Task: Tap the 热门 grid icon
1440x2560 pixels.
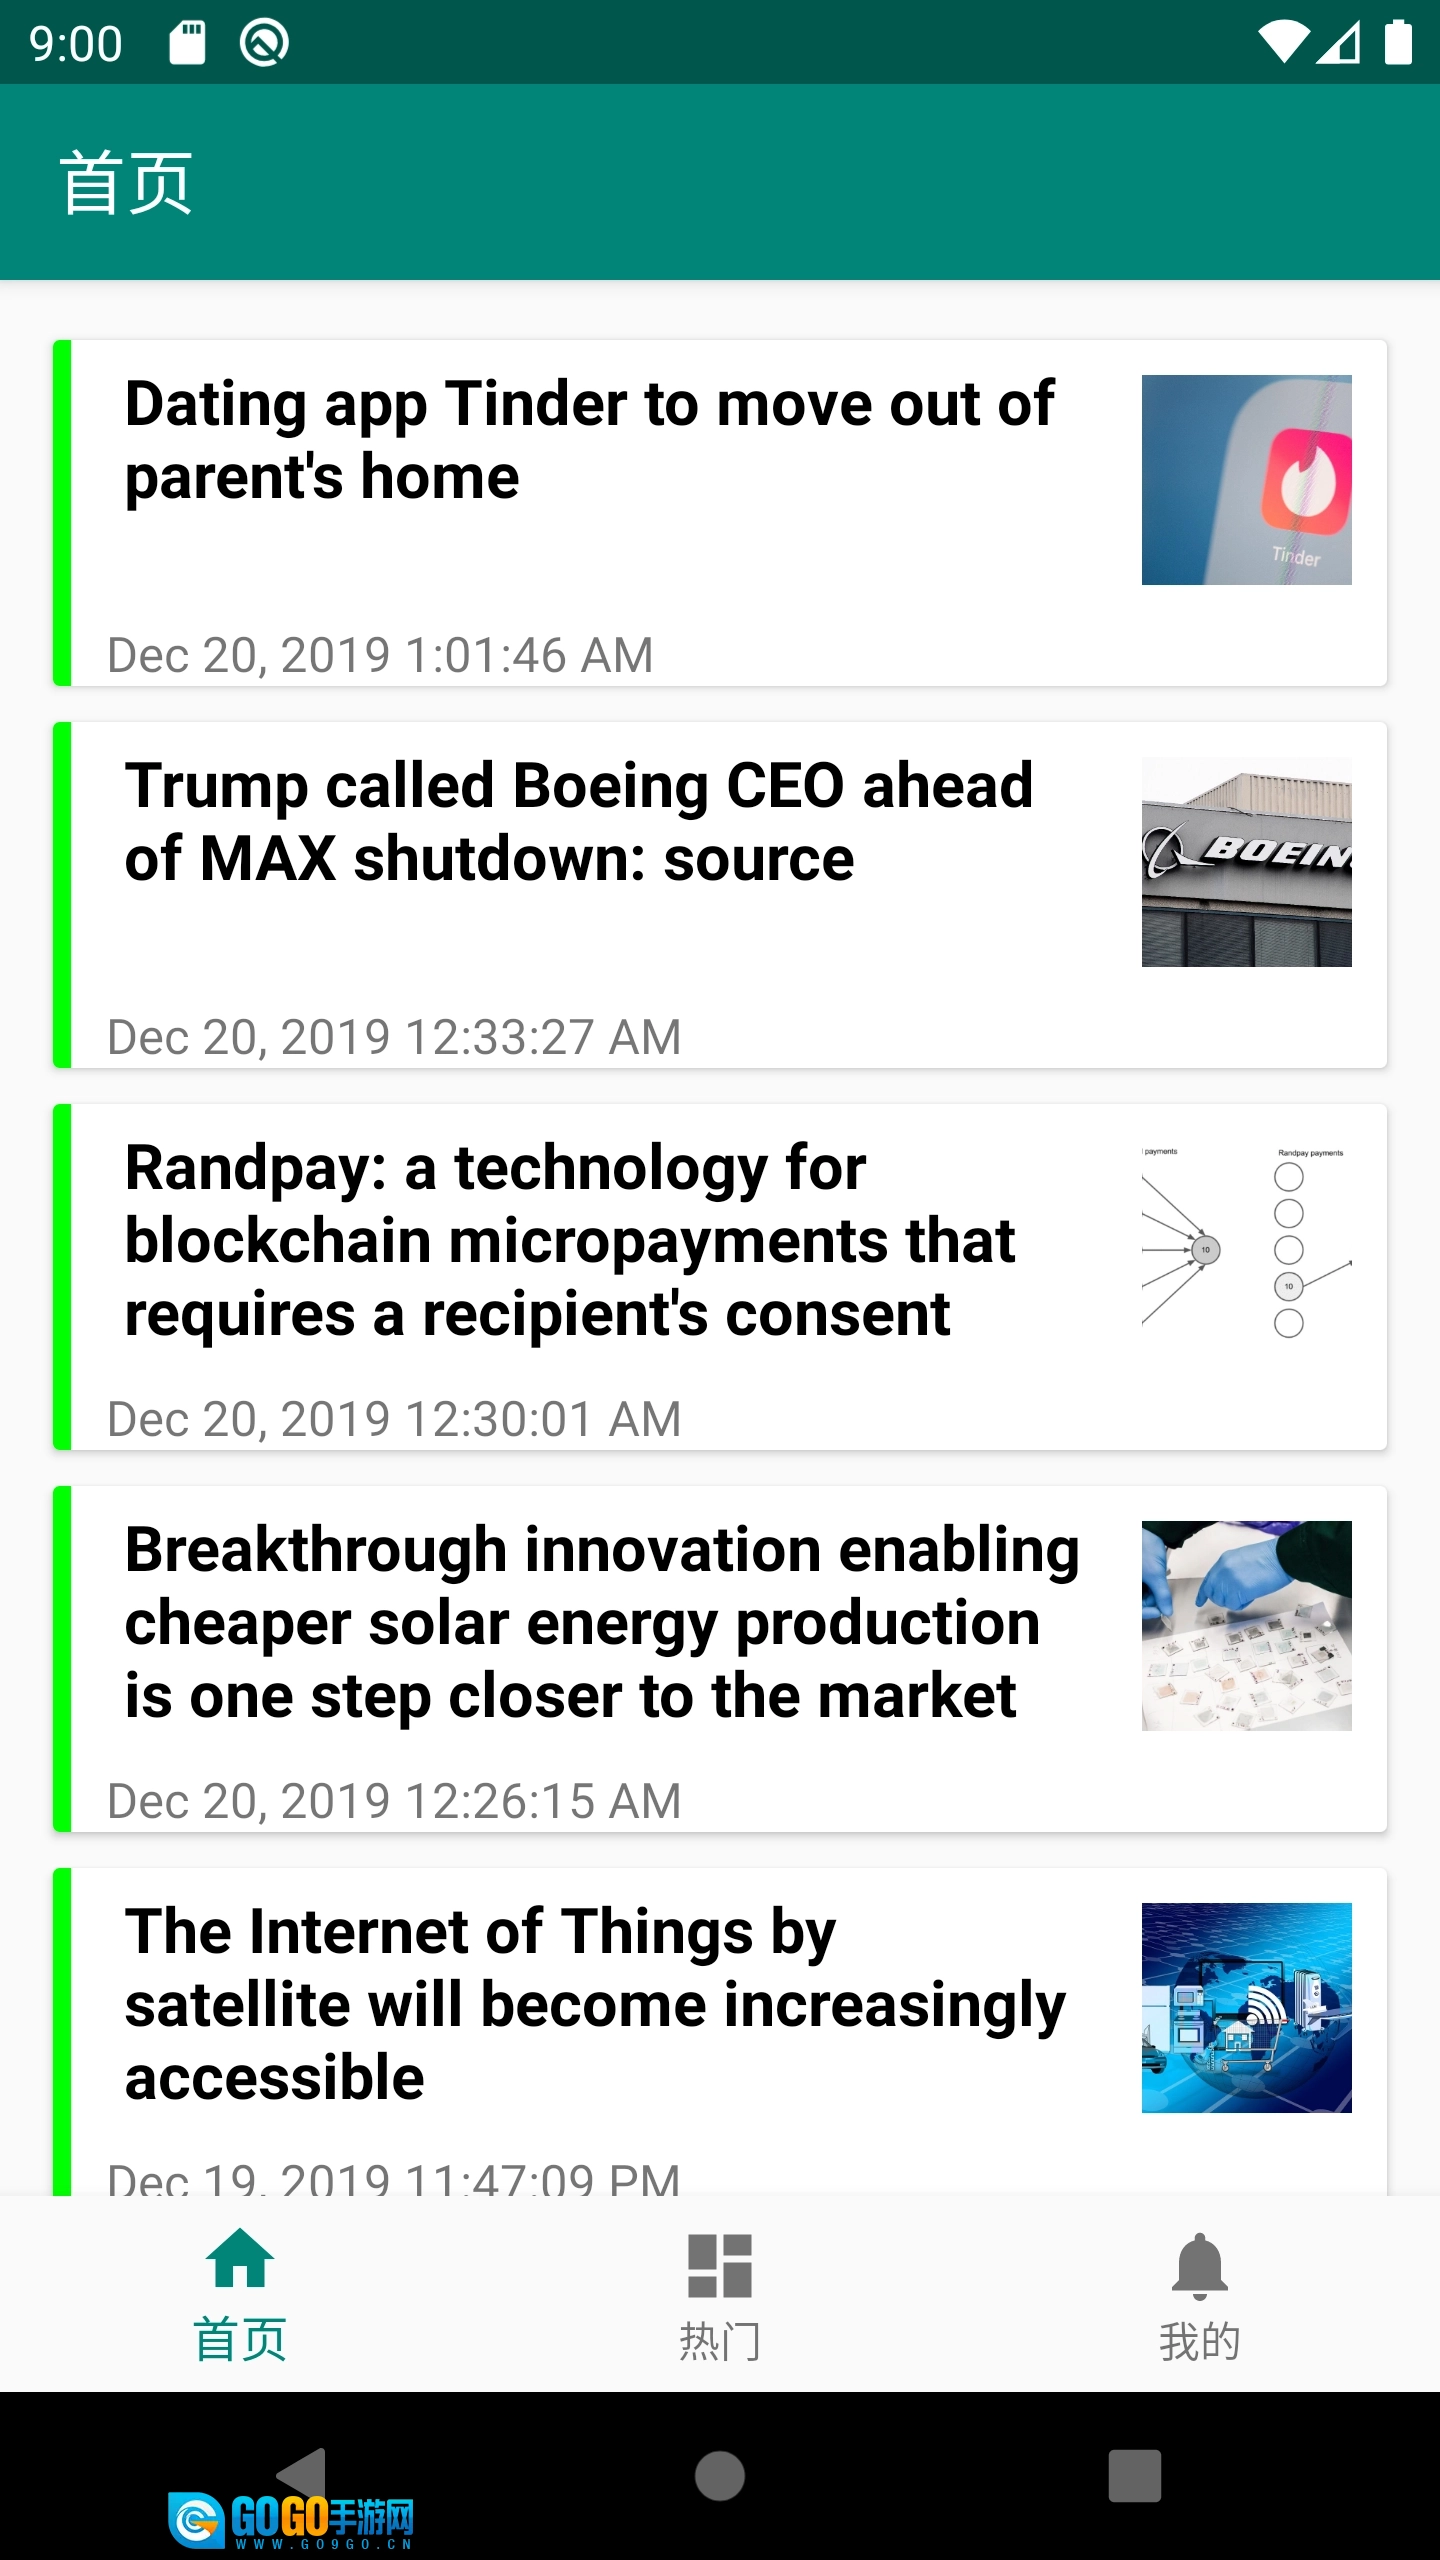Action: (x=719, y=2265)
